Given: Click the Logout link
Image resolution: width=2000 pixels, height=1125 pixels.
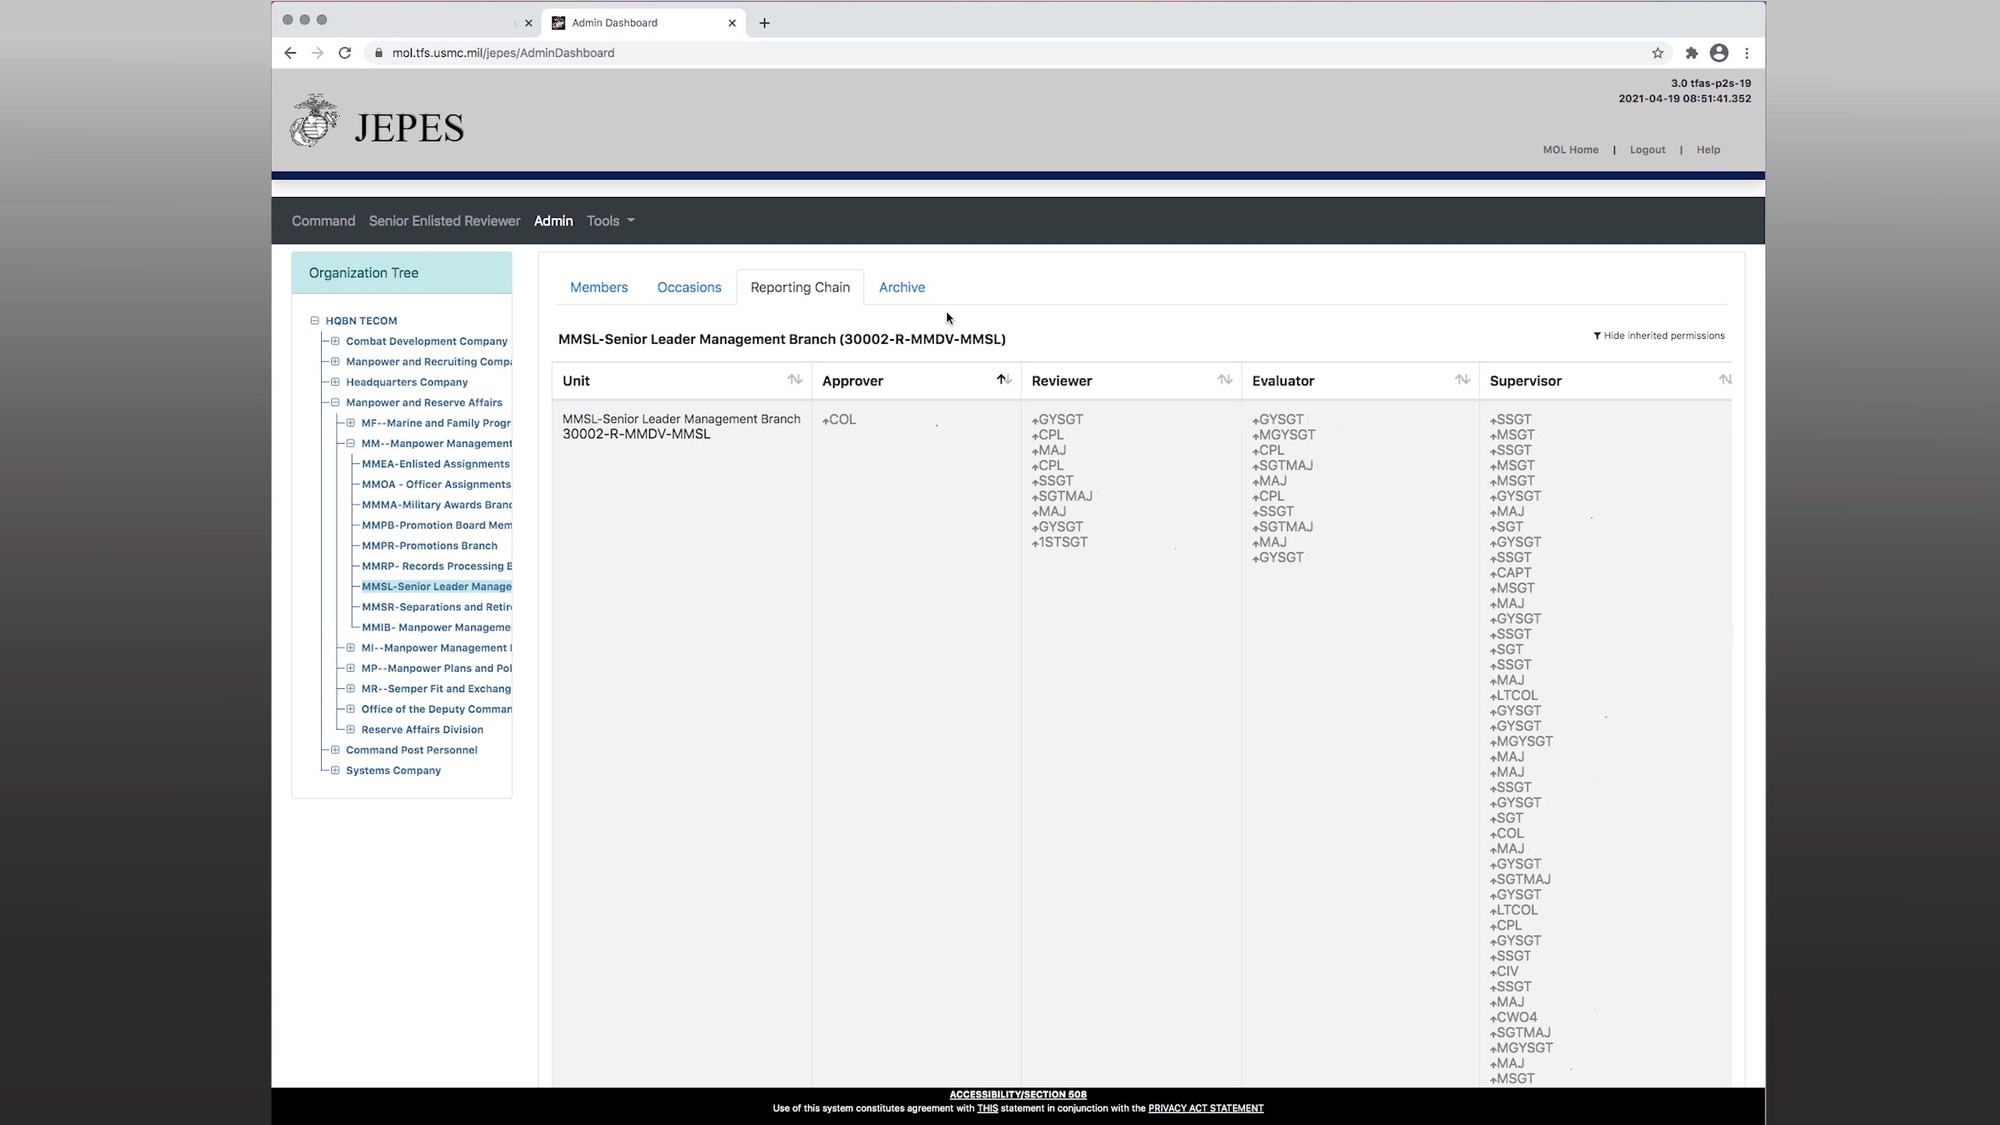Looking at the screenshot, I should [1646, 150].
